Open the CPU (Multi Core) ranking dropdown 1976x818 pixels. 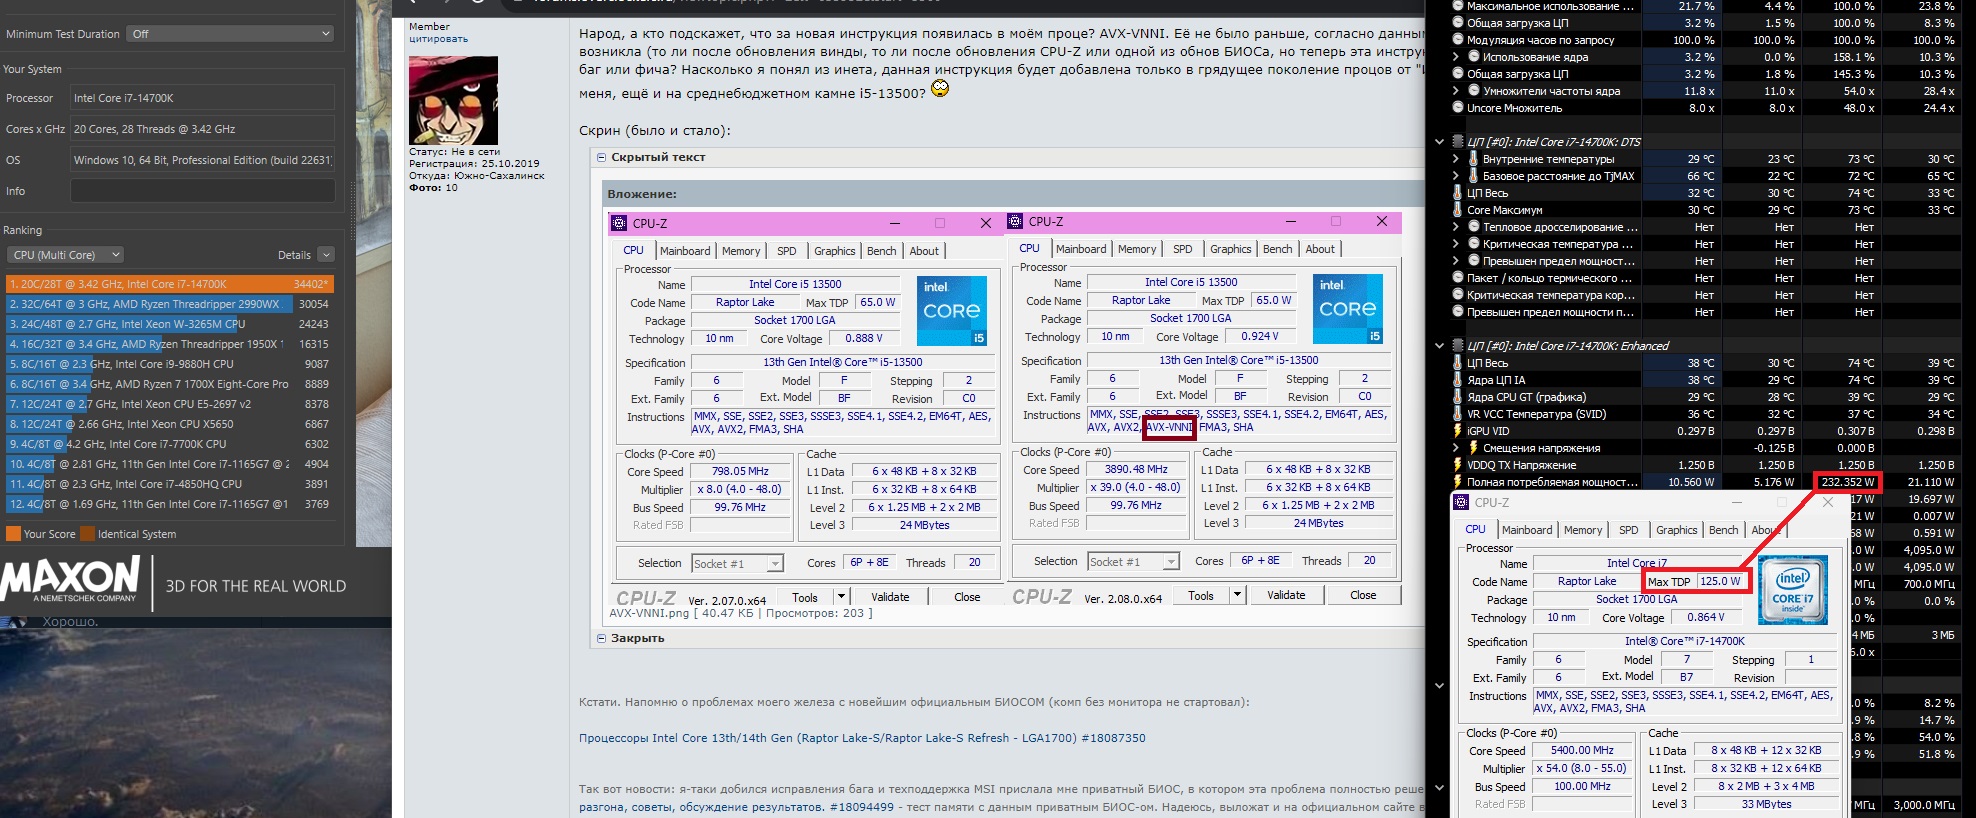(65, 255)
